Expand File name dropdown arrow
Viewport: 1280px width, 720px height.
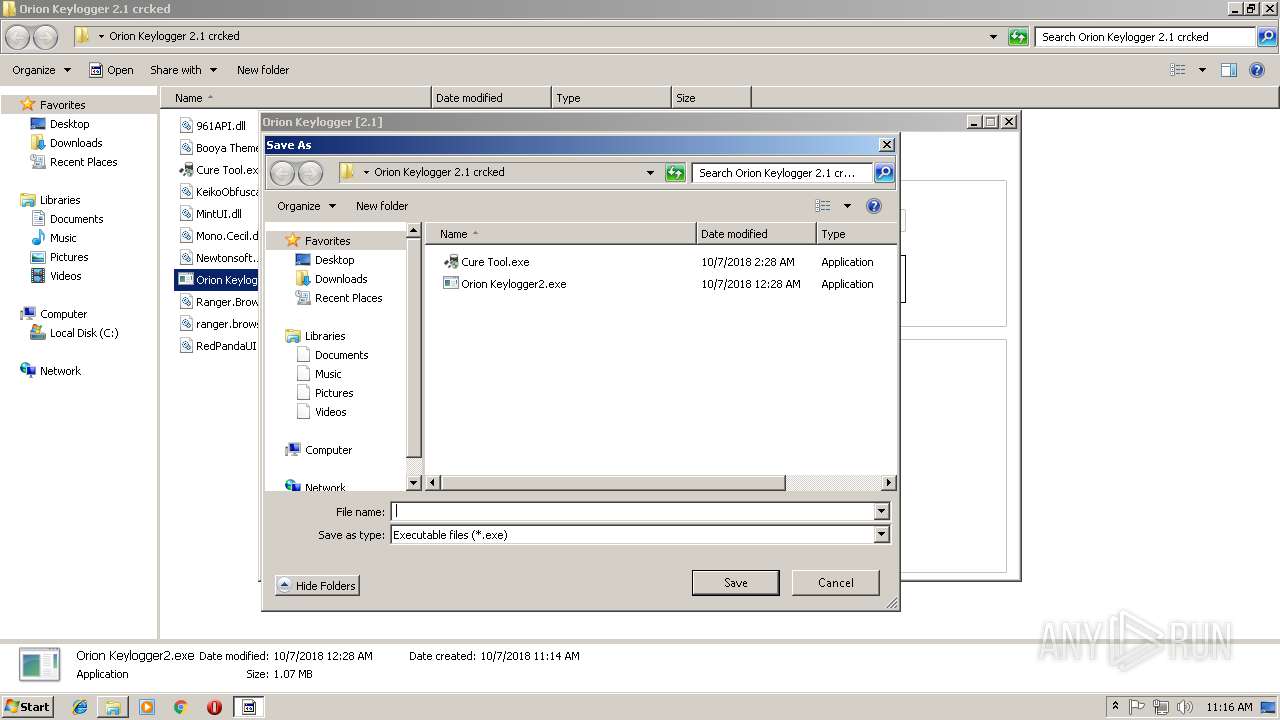tap(881, 512)
